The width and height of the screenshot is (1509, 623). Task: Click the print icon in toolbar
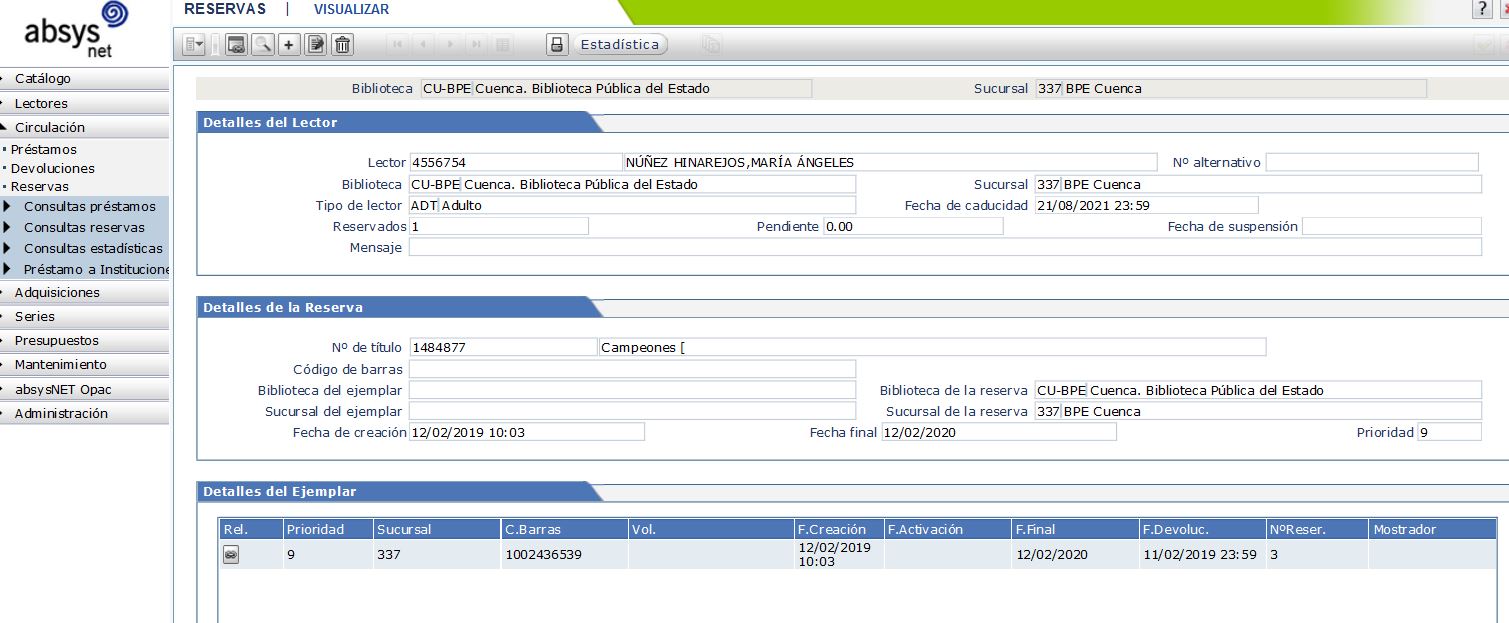pos(557,44)
